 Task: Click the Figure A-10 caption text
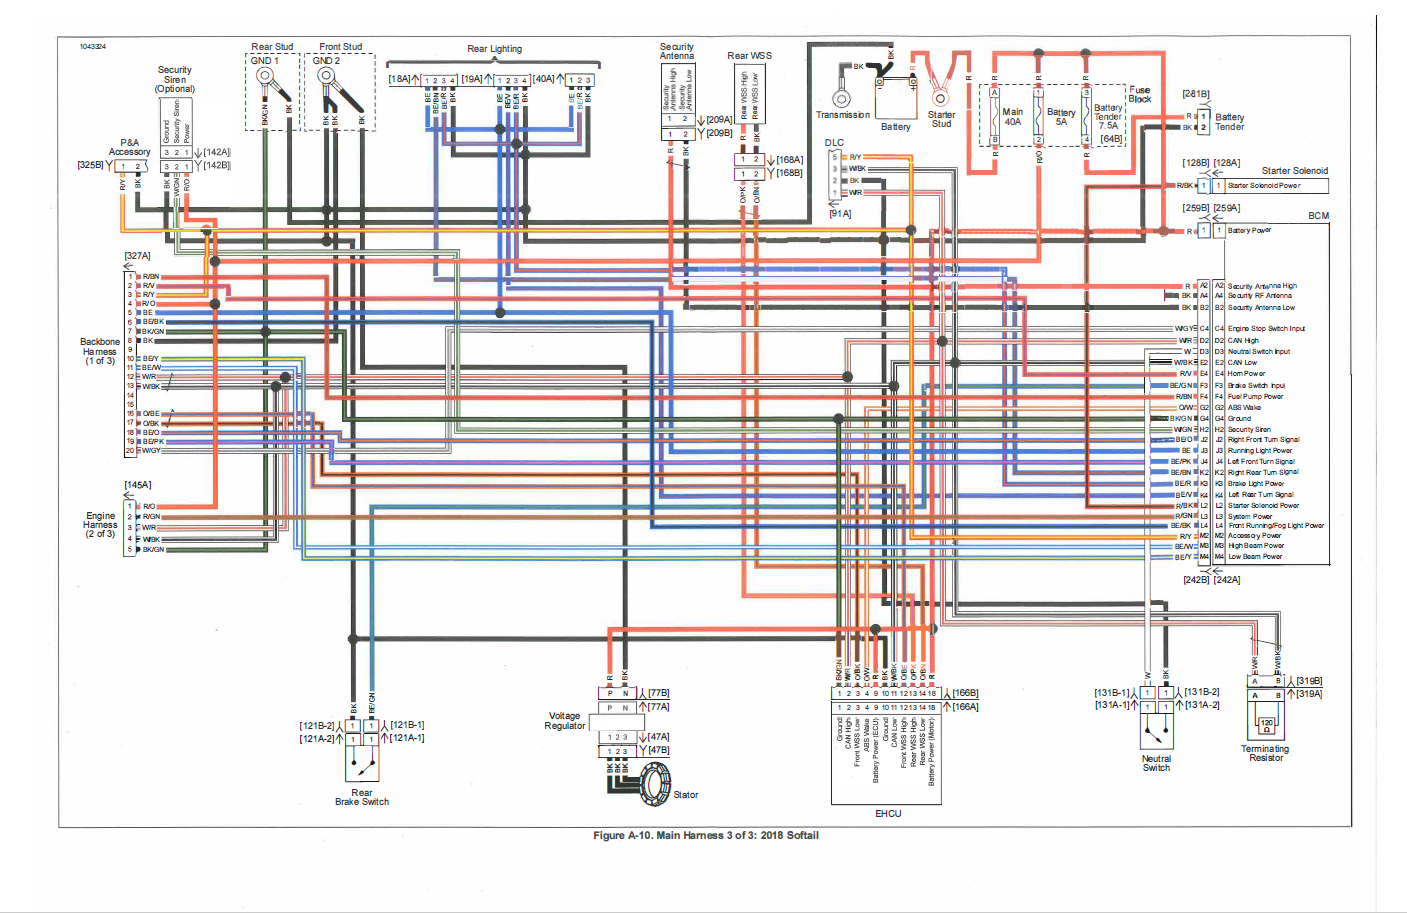[x=705, y=836]
